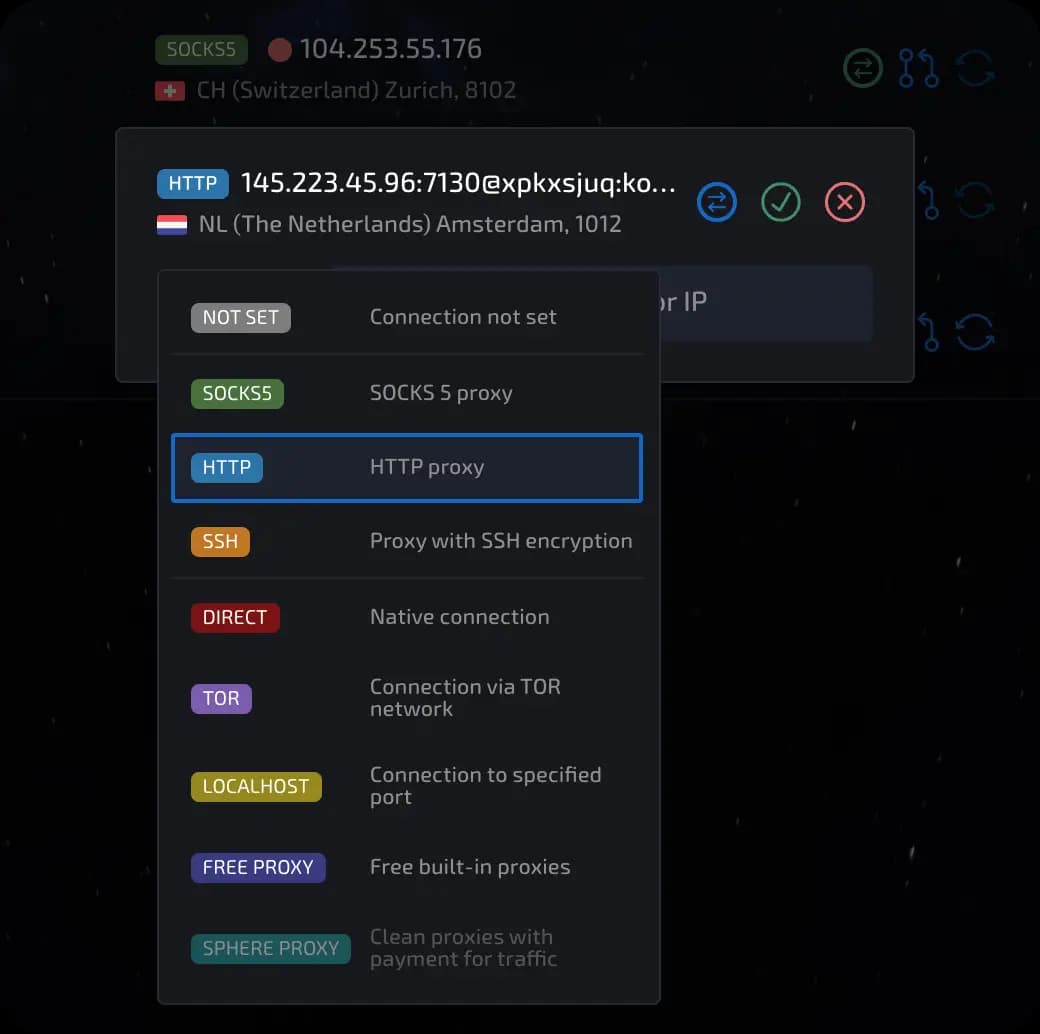Confirm proxy settings with the green checkmark icon
Screen dimensions: 1040x1034
780,202
